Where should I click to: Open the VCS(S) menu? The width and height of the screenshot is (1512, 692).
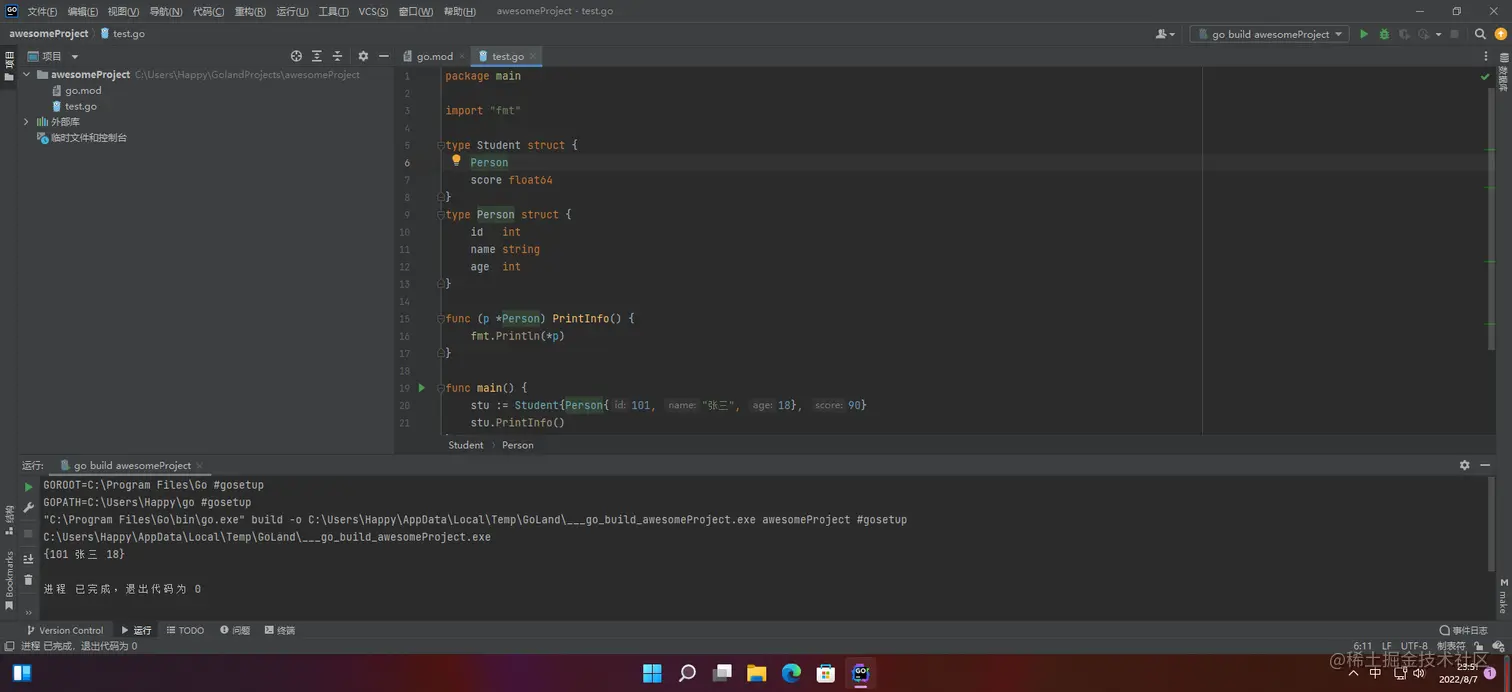(x=374, y=11)
